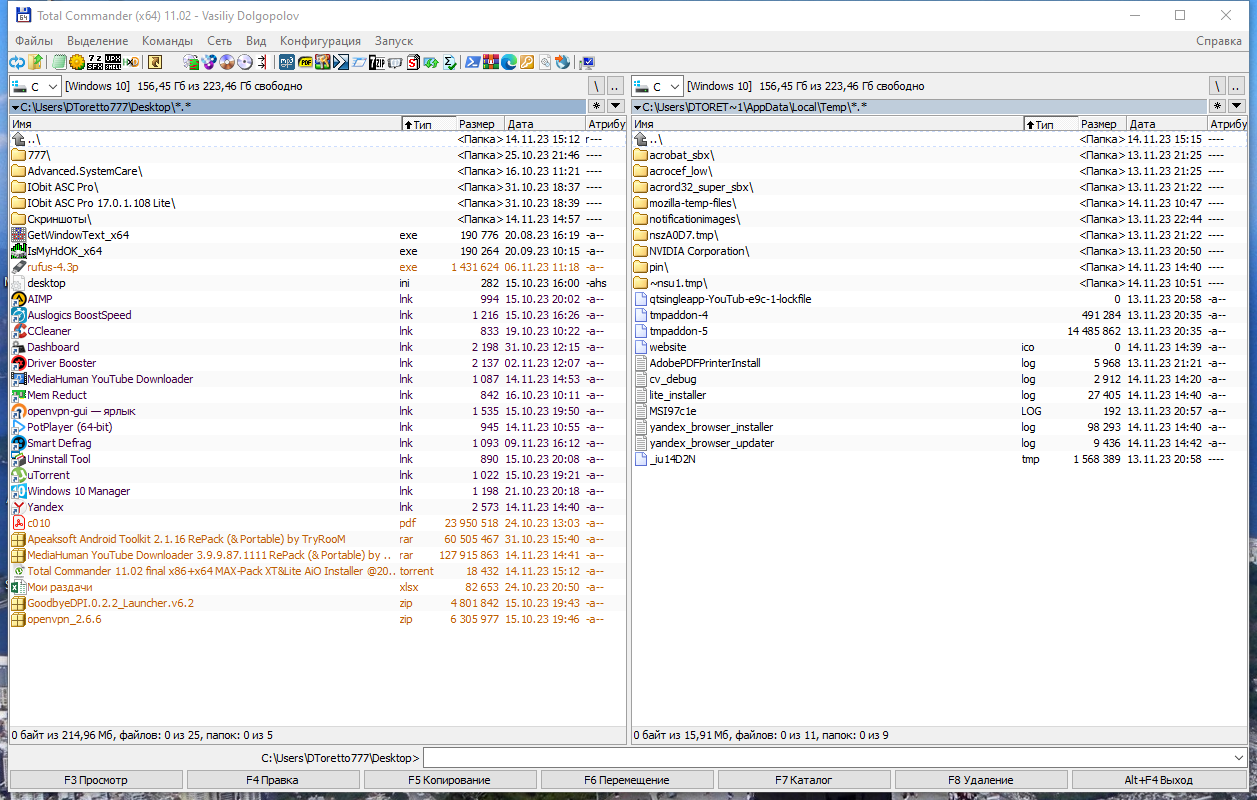Image resolution: width=1257 pixels, height=800 pixels.
Task: Open right panel favorites asterisk button
Action: [x=1218, y=106]
